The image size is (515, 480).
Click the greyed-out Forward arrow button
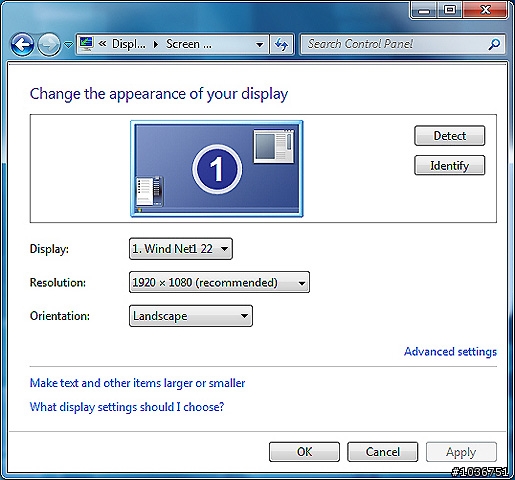(49, 44)
